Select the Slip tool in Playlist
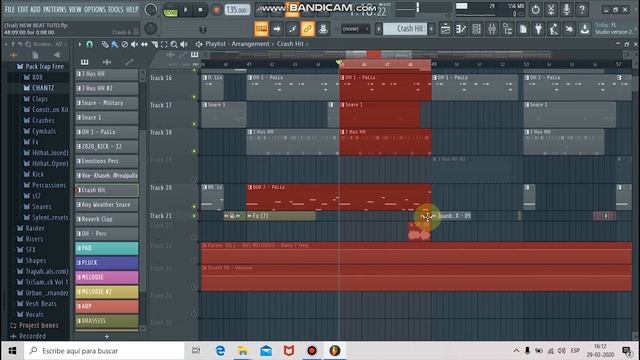The width and height of the screenshot is (640, 360). (x=144, y=44)
